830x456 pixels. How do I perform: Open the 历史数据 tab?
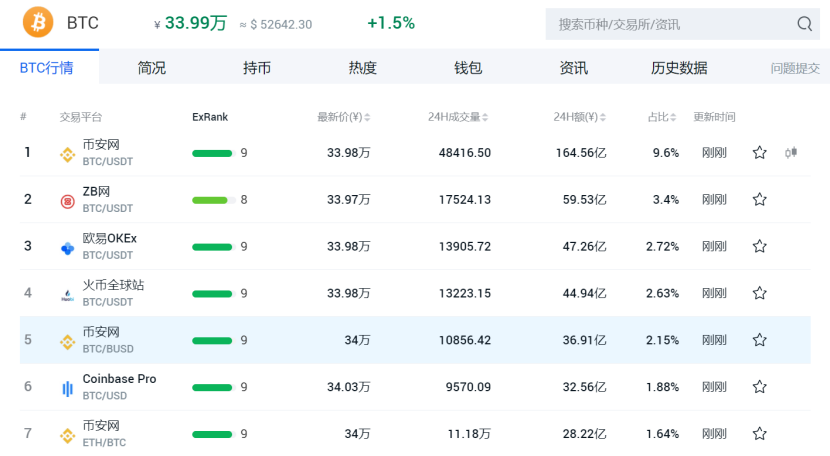(x=679, y=68)
